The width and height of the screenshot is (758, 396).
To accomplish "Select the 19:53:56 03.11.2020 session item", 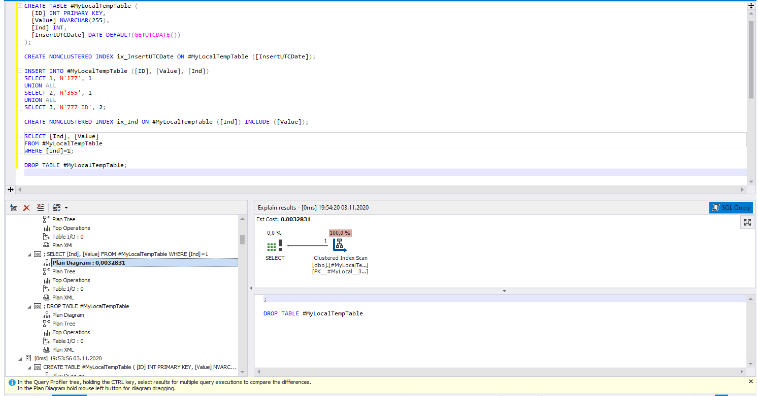I will 68,358.
